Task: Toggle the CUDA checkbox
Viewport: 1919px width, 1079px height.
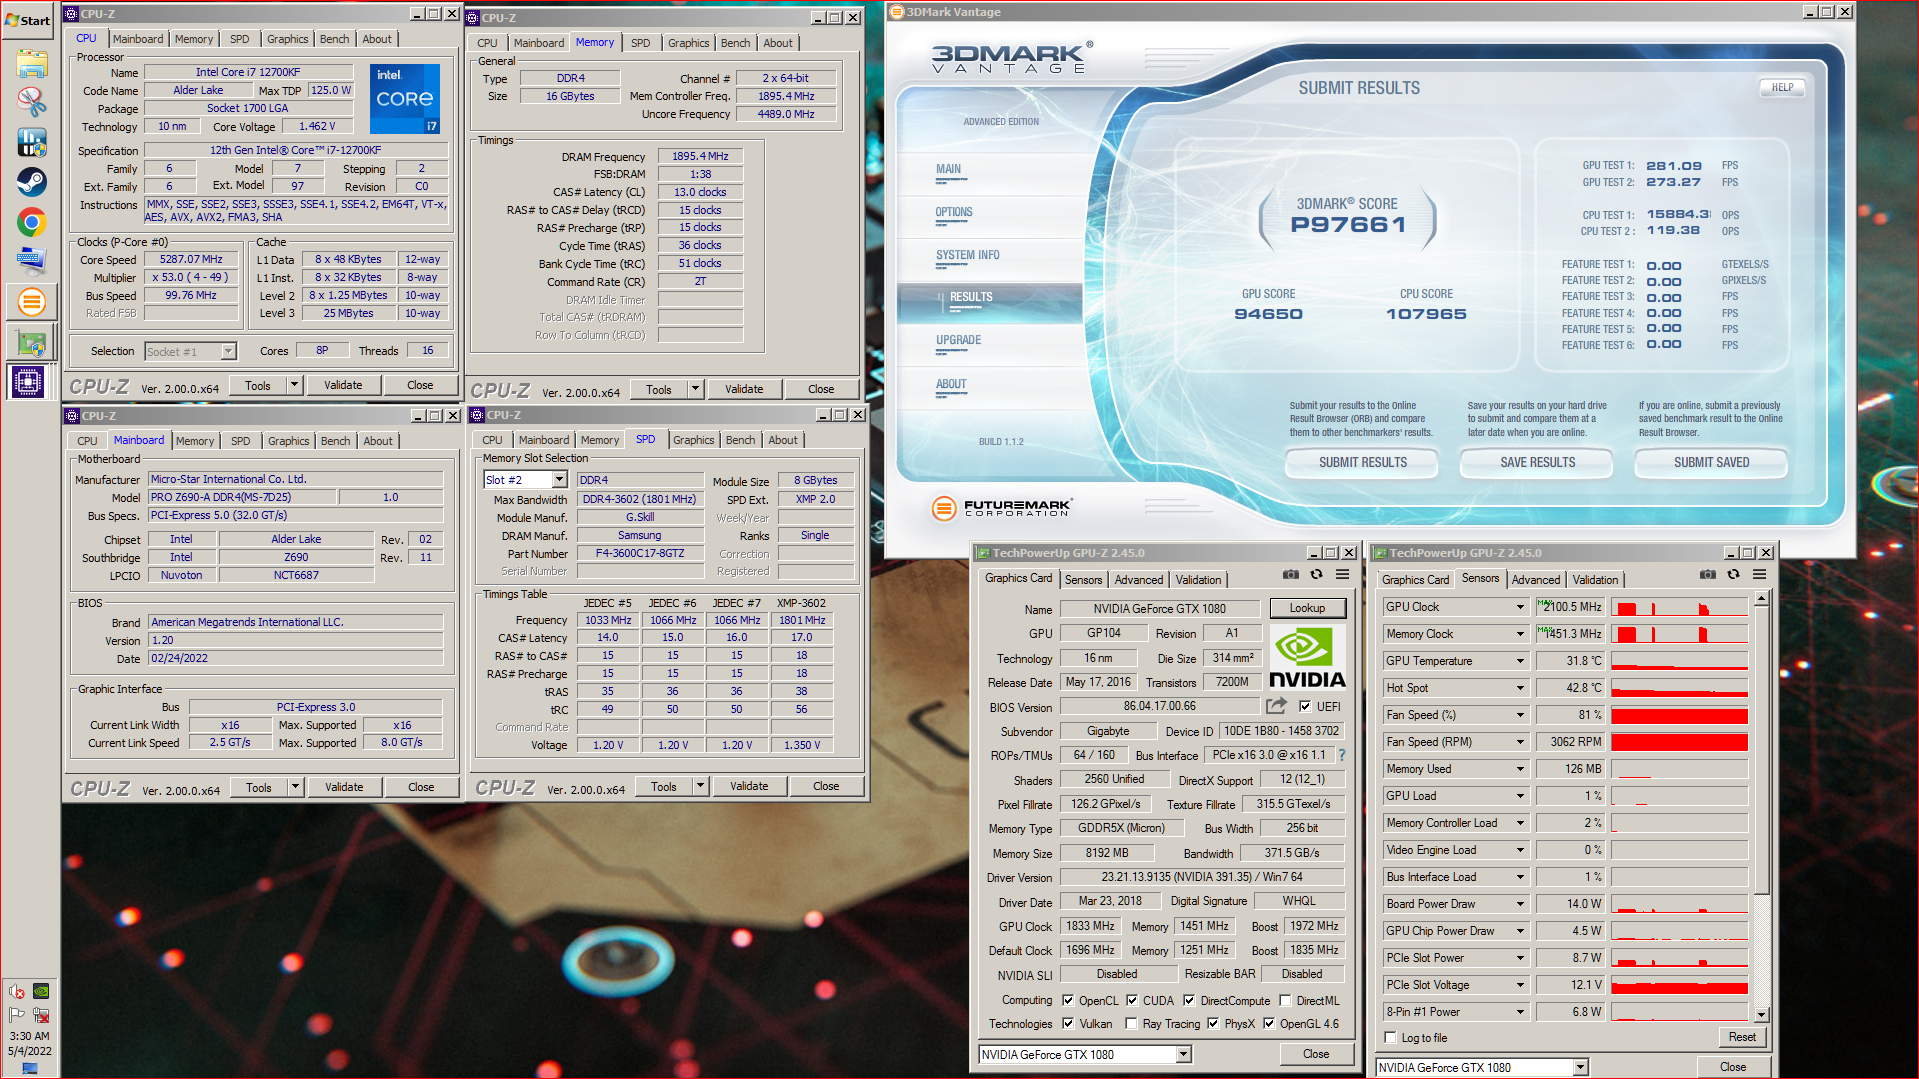Action: coord(1132,1000)
